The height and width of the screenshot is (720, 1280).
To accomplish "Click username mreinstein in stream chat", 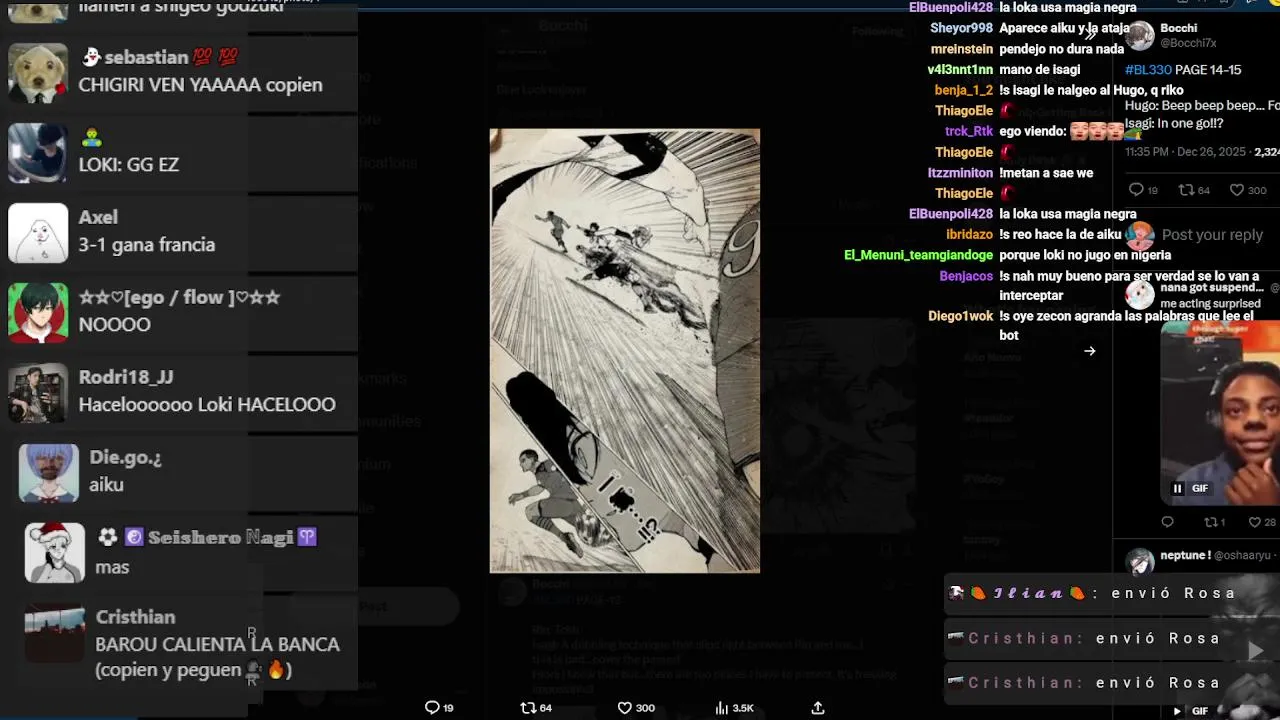I will click(x=962, y=49).
